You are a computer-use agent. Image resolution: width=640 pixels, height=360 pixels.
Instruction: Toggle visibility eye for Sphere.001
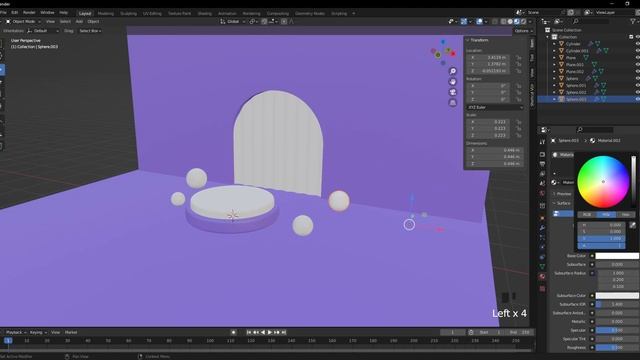(637, 85)
